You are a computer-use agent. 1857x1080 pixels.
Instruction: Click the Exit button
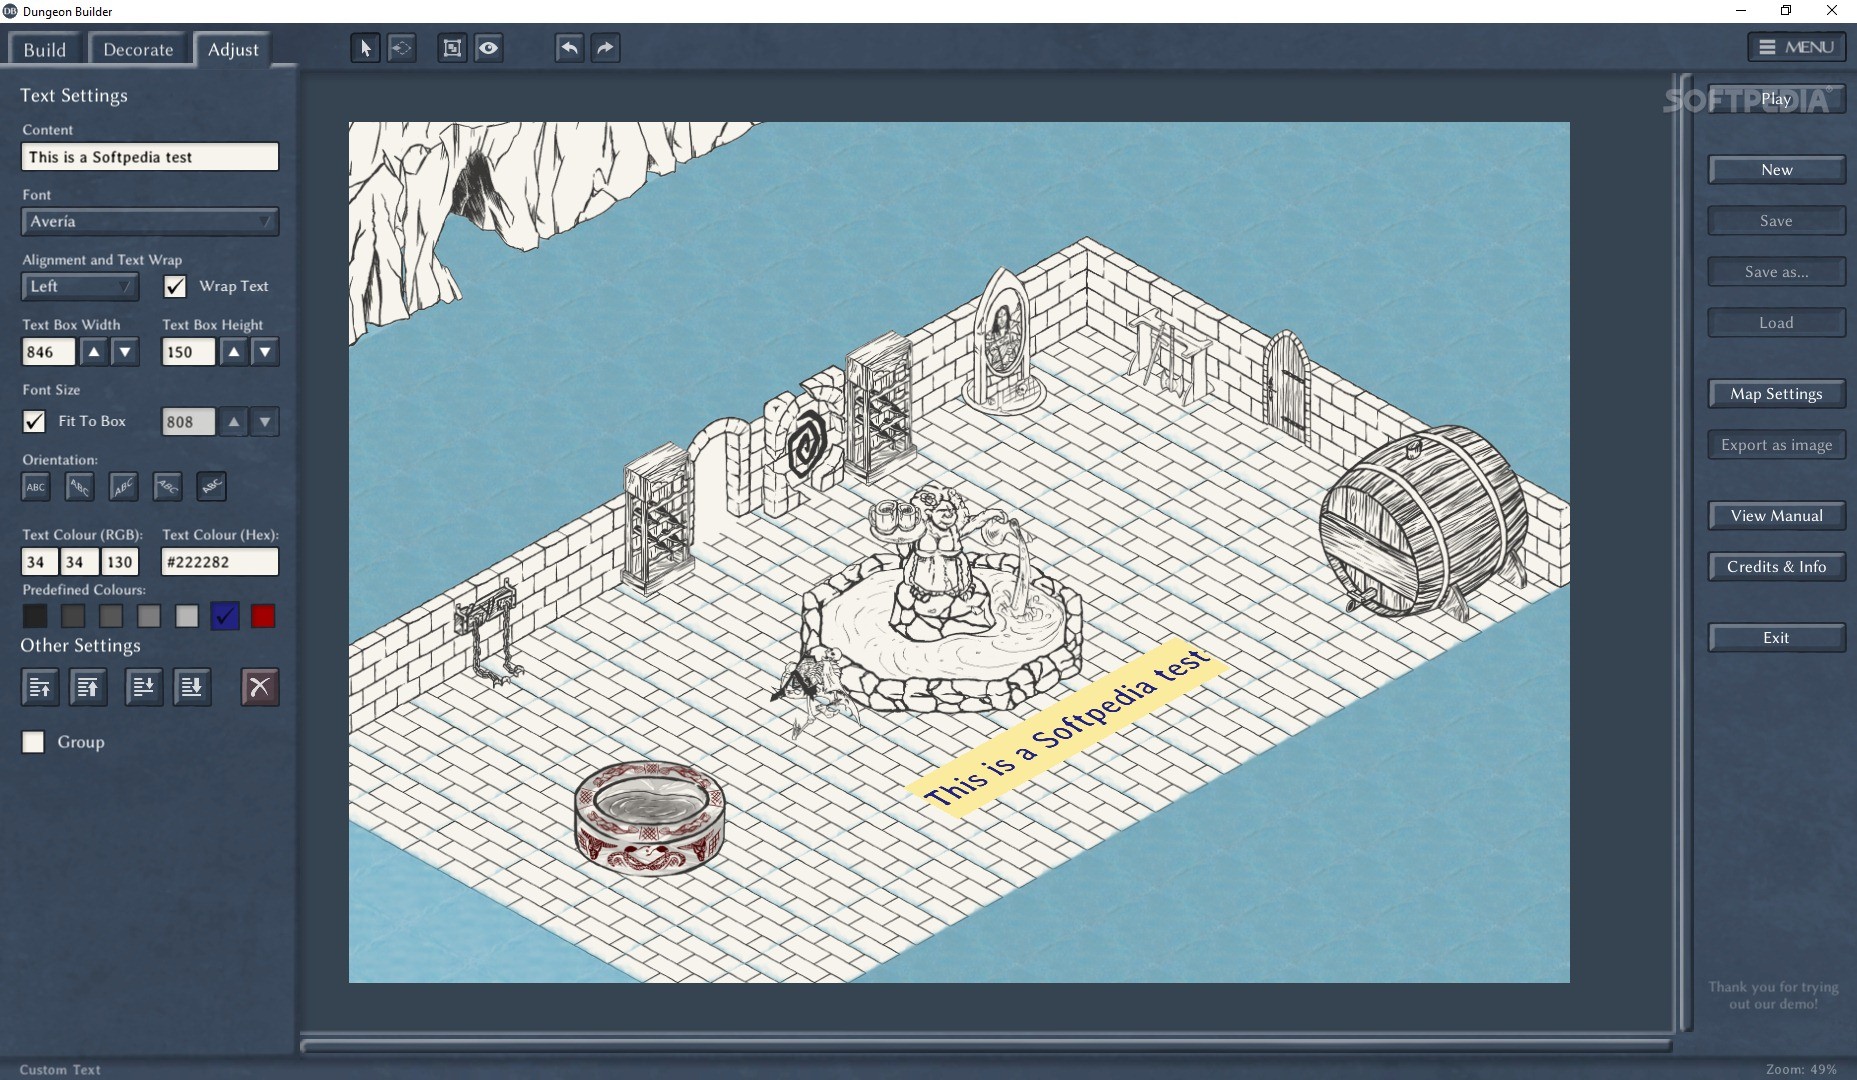click(x=1776, y=638)
